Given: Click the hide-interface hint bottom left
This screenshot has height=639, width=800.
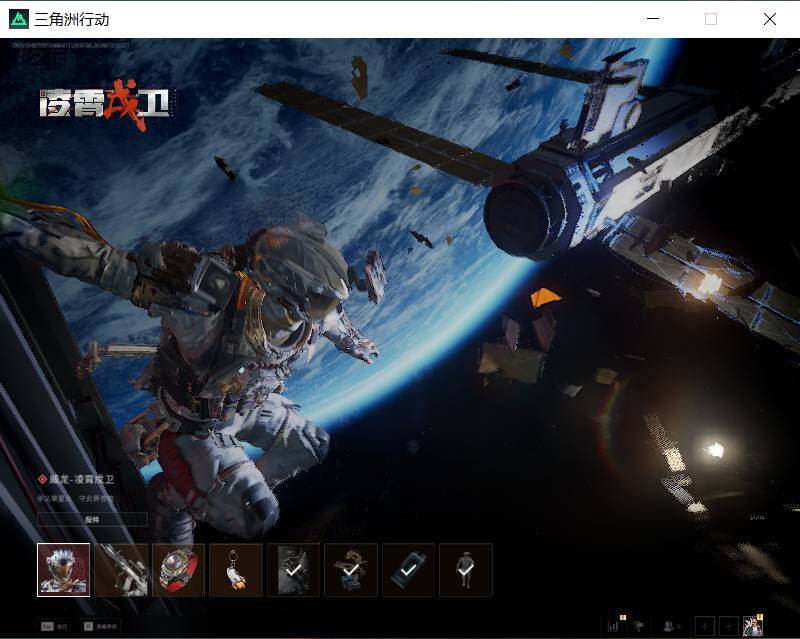Looking at the screenshot, I should click(101, 626).
